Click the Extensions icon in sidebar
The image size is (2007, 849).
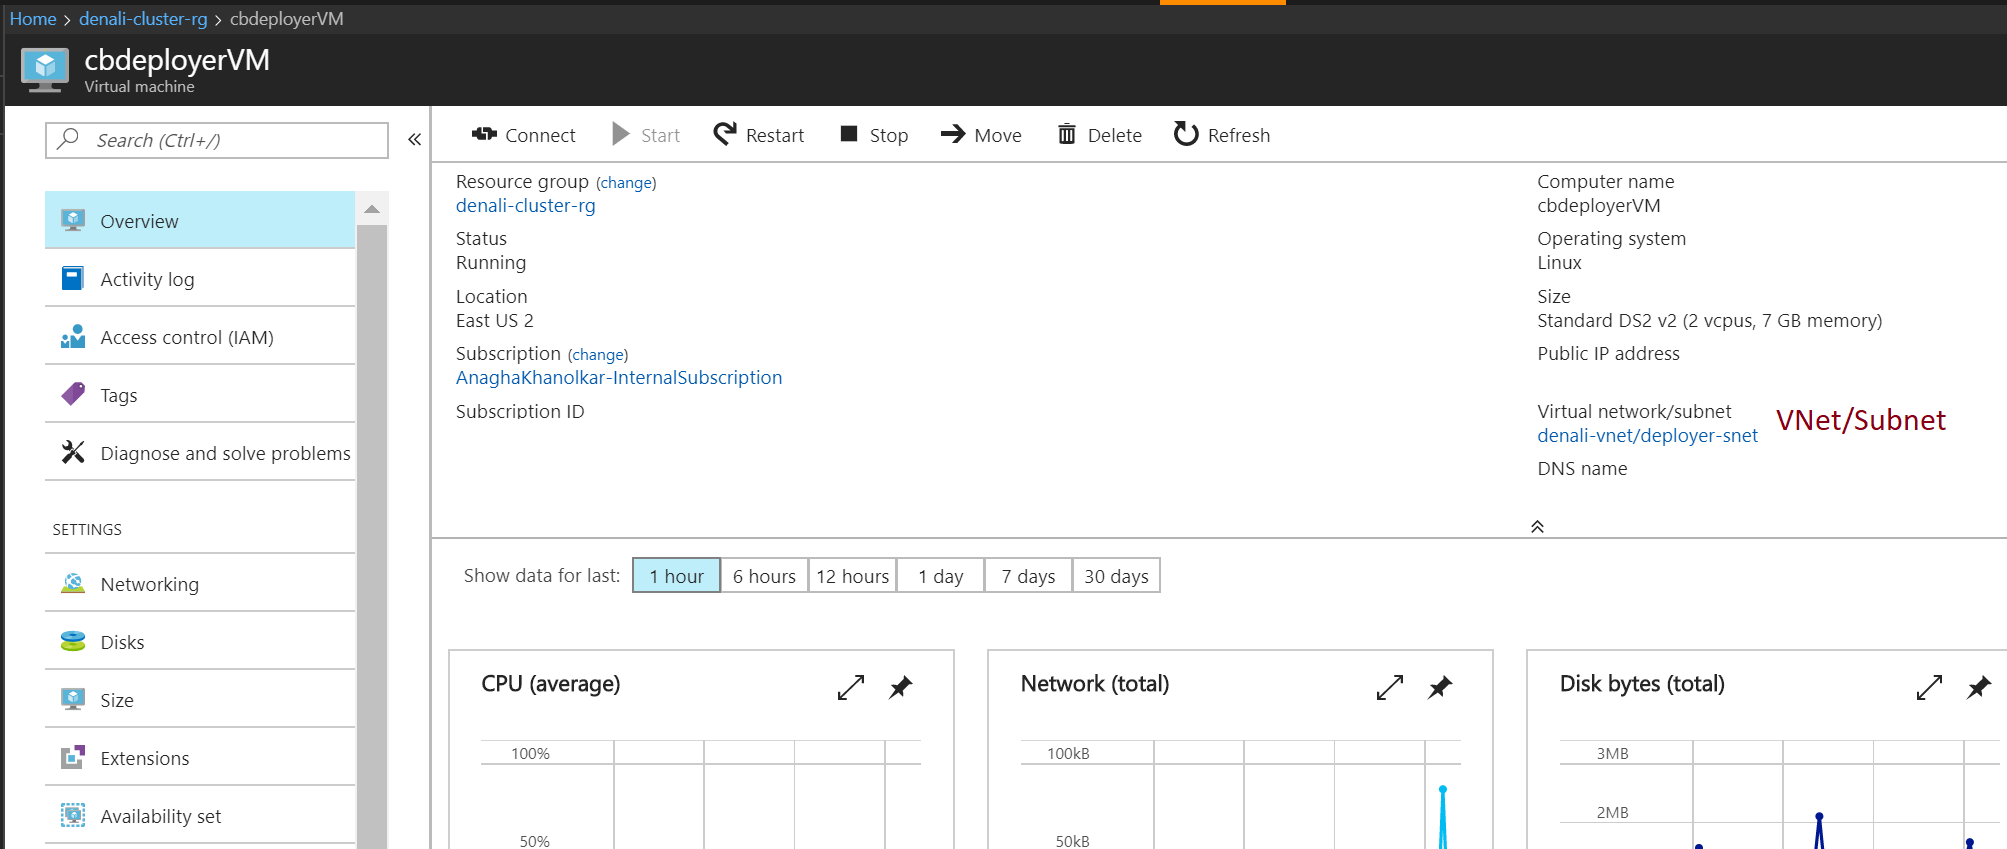pos(73,757)
